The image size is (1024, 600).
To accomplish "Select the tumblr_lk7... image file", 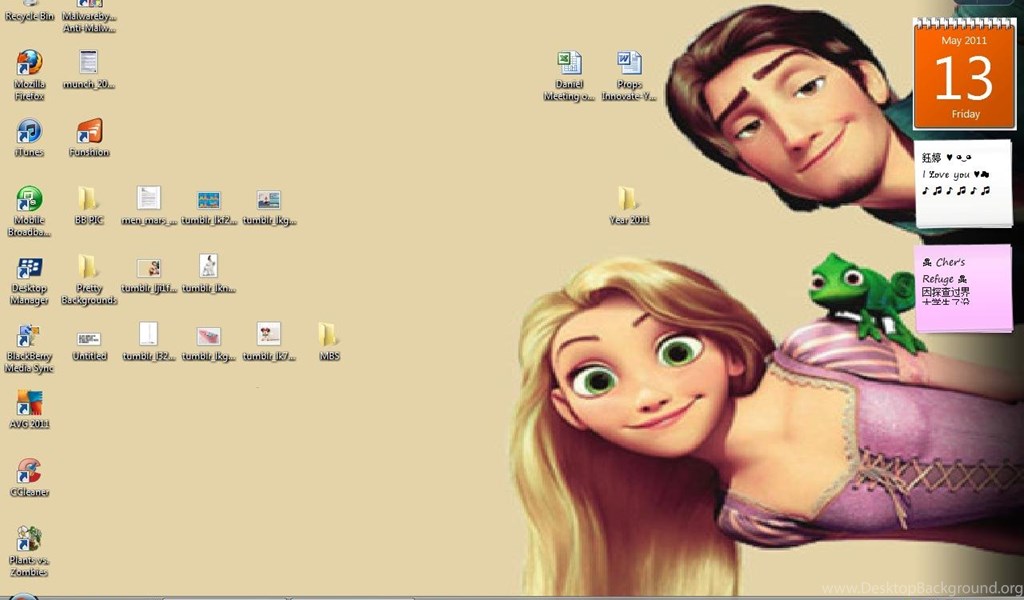I will 269,341.
